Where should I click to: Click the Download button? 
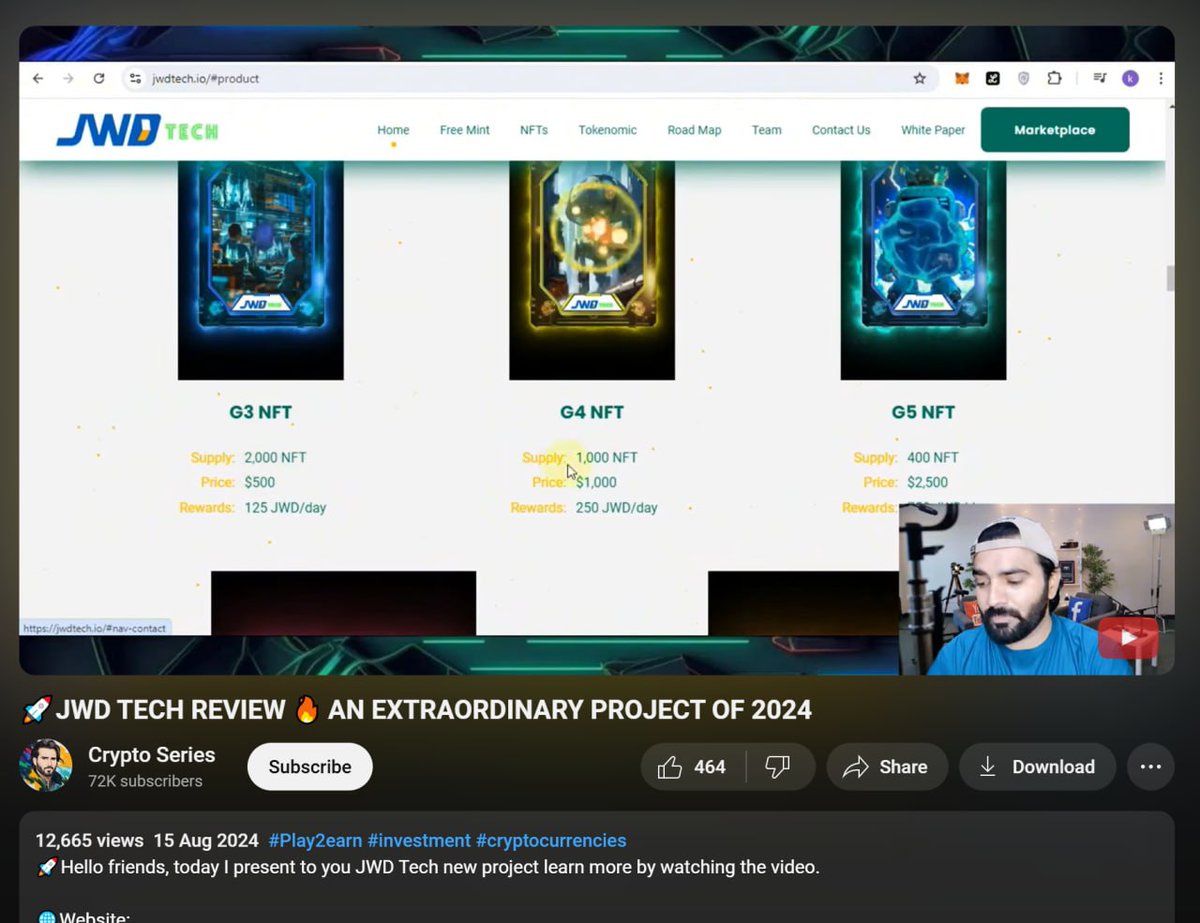pos(1037,767)
